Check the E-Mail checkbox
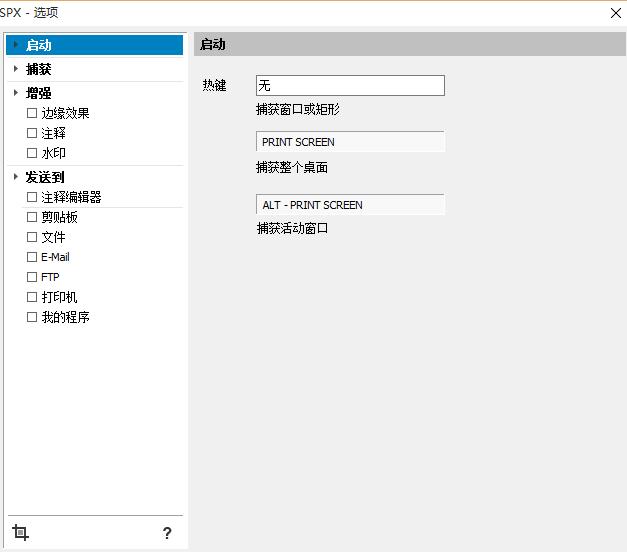Image resolution: width=627 pixels, height=552 pixels. (32, 257)
